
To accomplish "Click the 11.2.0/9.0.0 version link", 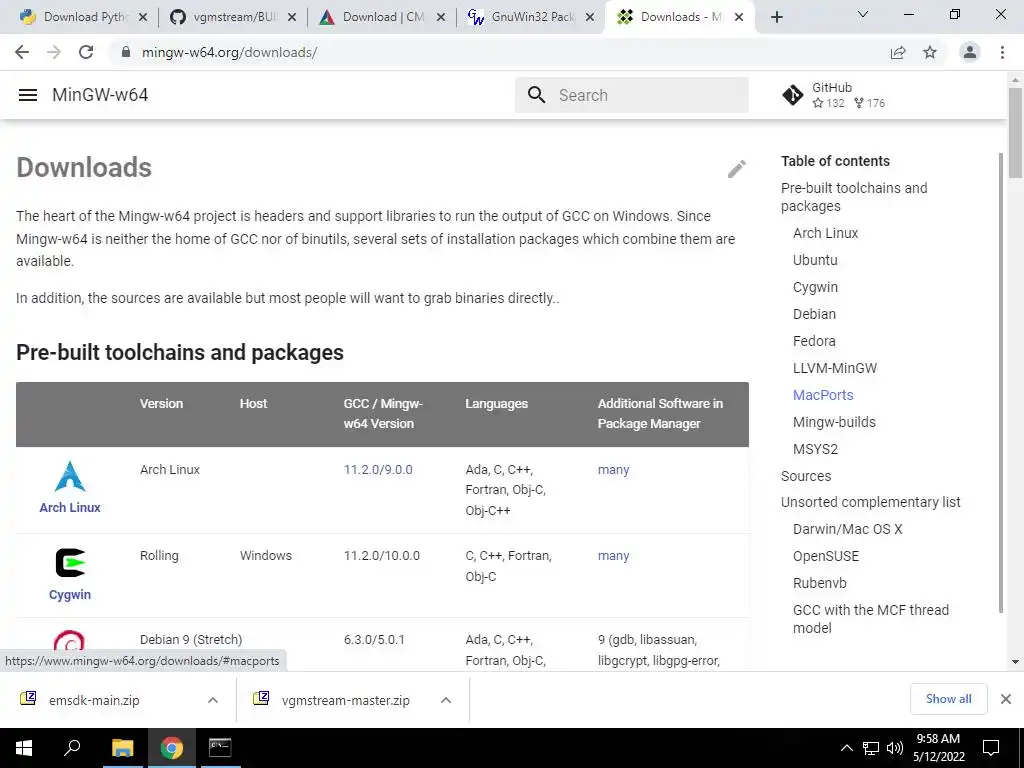I will 378,470.
